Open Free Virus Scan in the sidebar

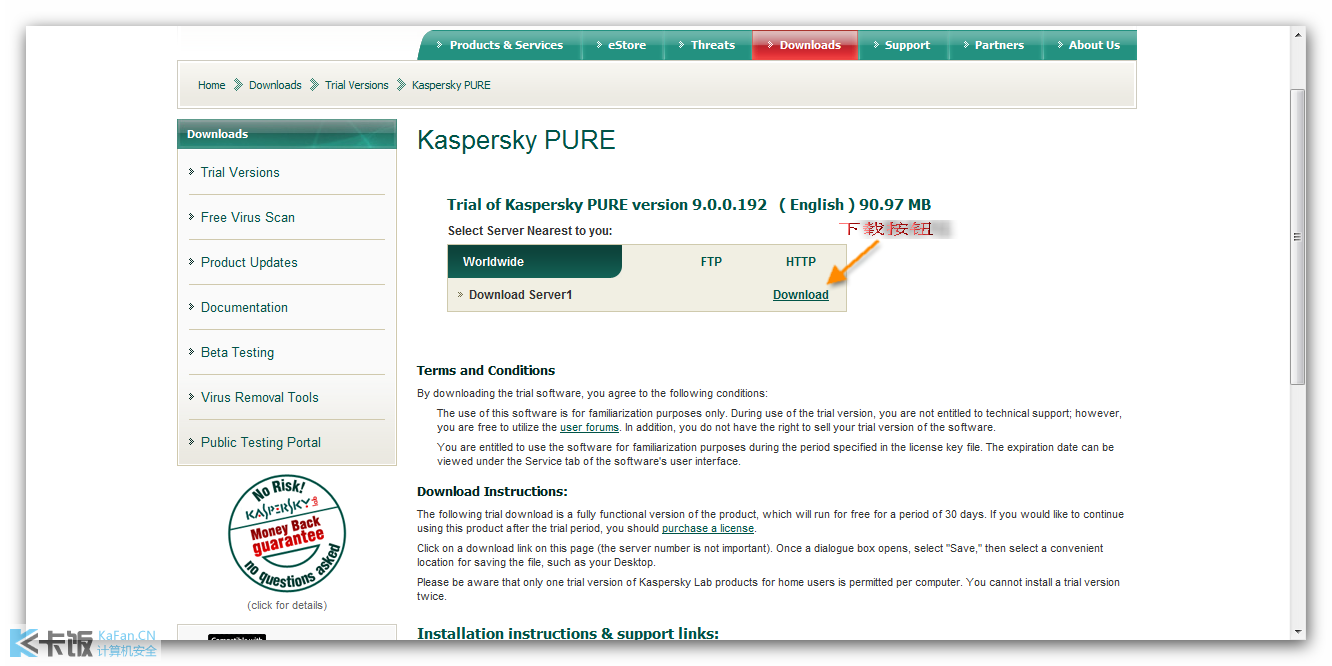[248, 218]
